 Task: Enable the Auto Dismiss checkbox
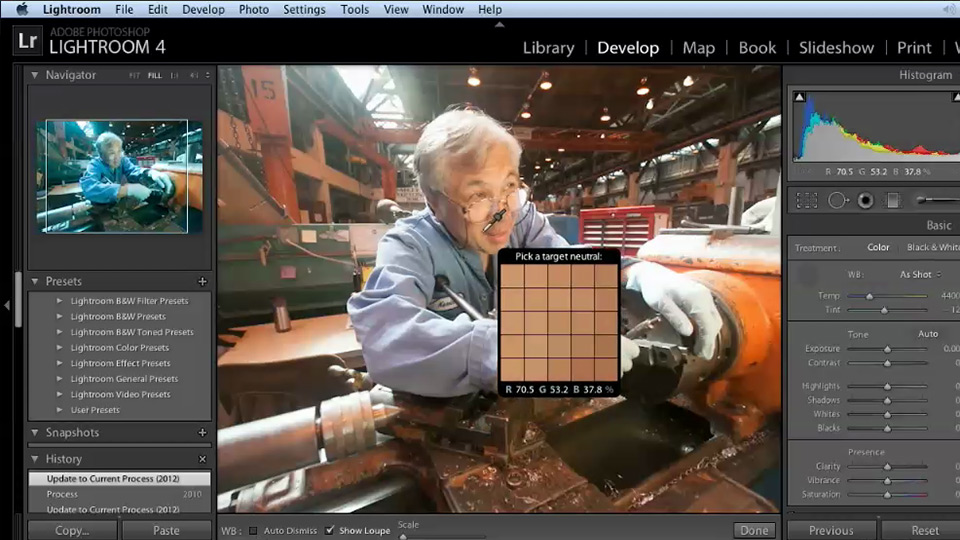253,531
